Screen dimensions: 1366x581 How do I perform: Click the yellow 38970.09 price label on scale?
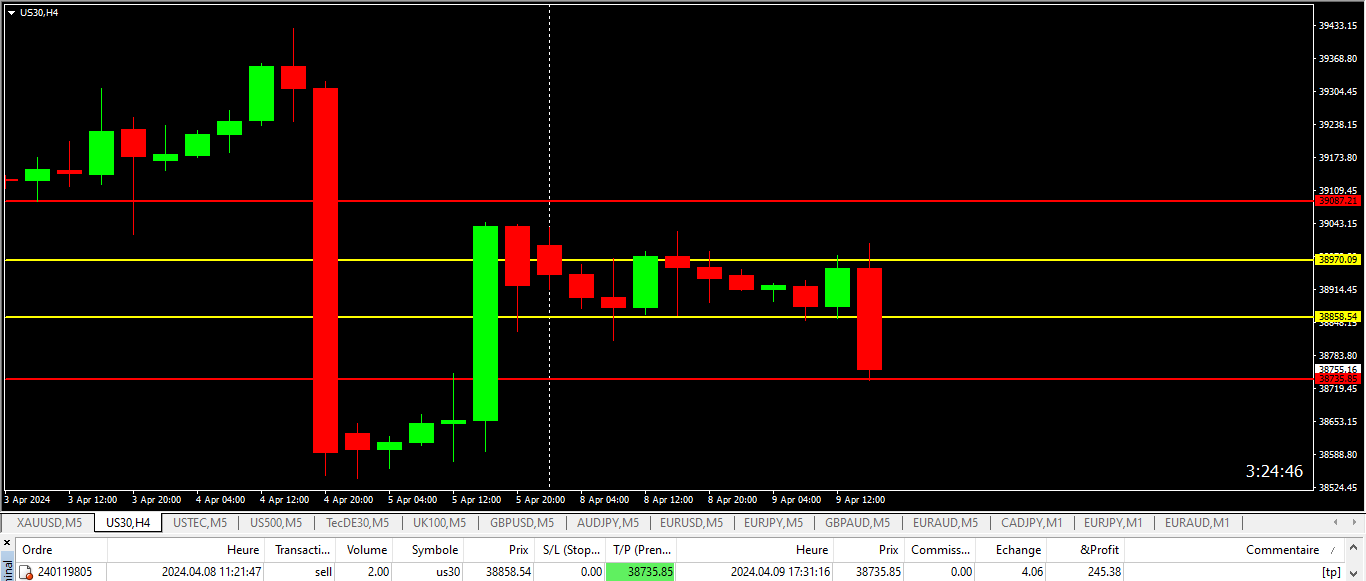[1338, 260]
